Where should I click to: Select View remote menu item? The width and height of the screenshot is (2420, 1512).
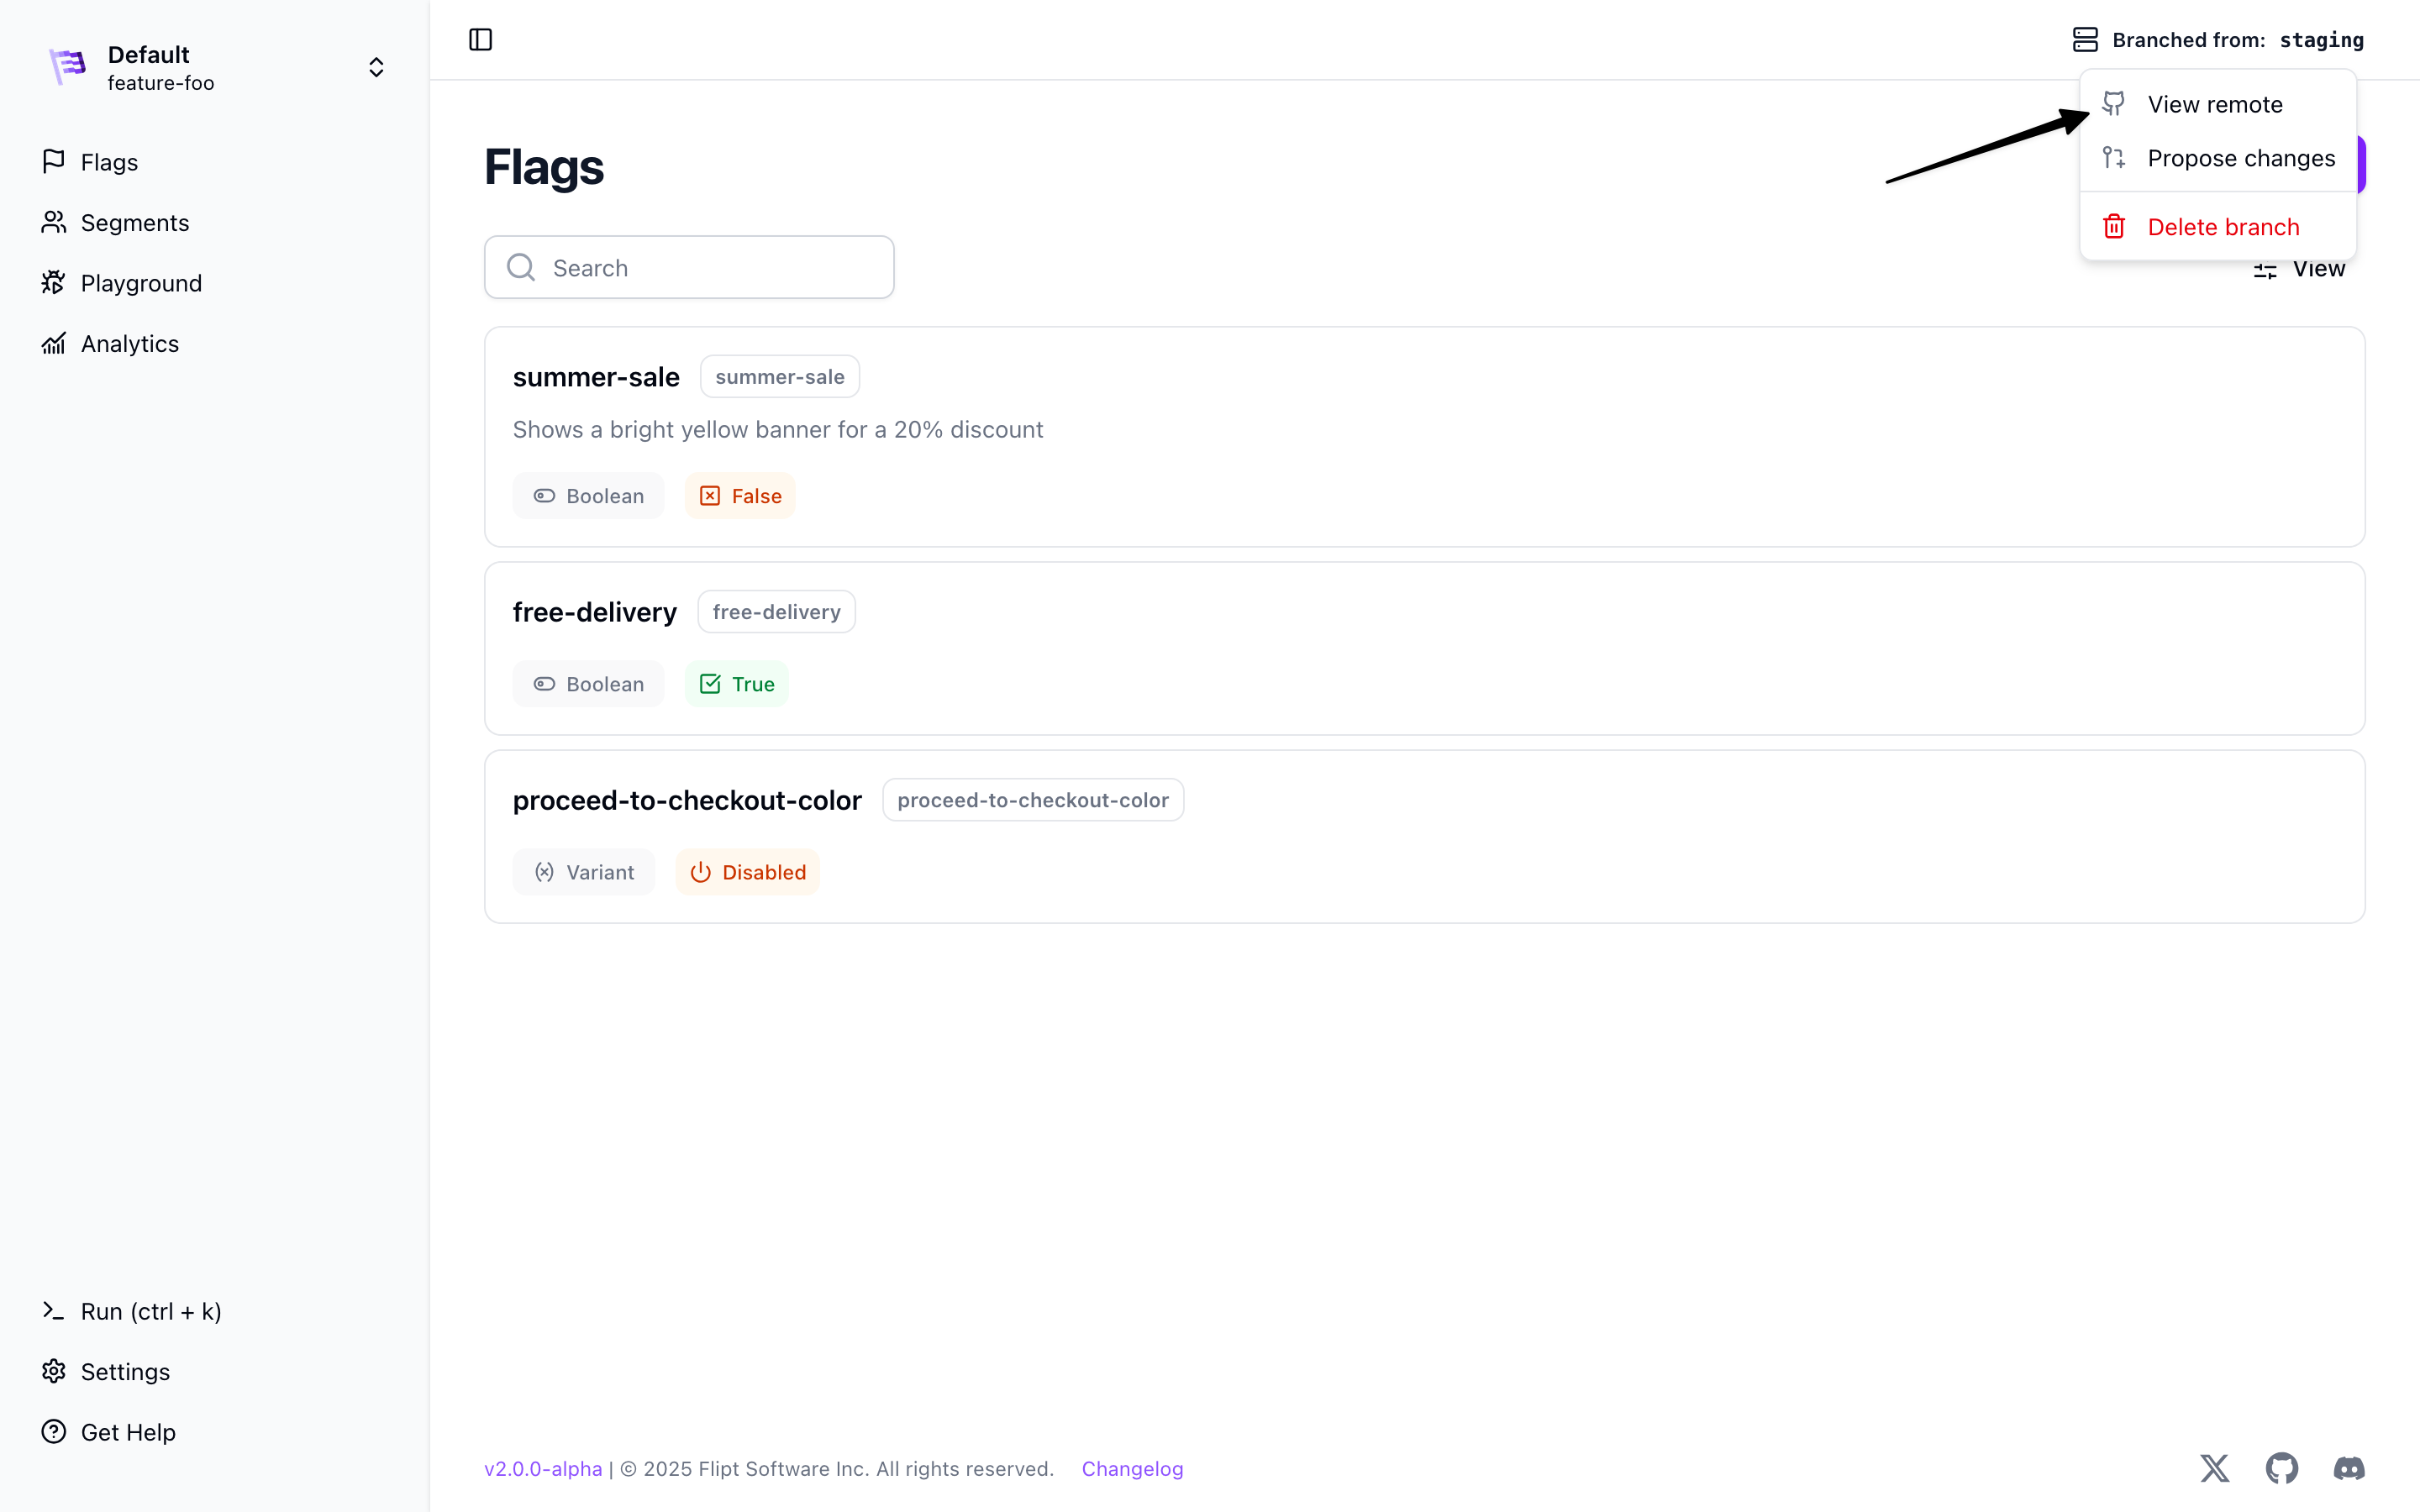2214,104
